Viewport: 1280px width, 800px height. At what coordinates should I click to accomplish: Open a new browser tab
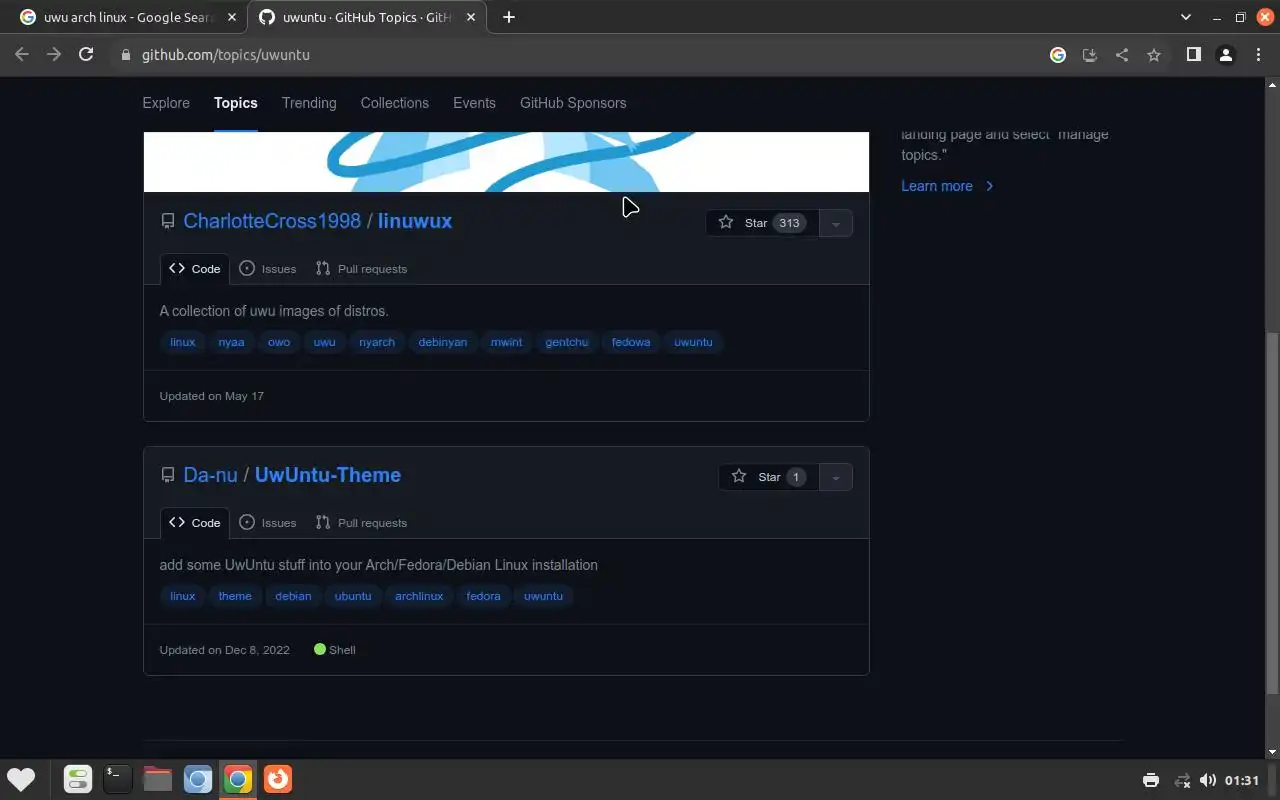point(509,17)
